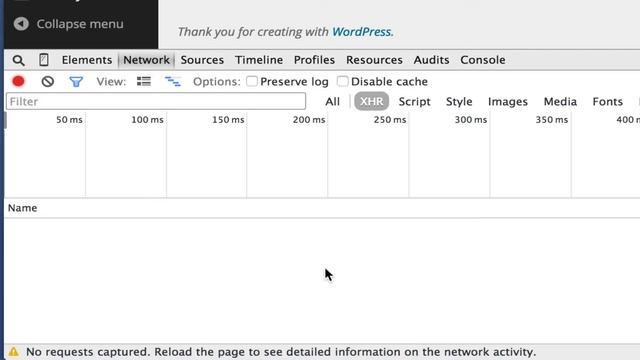The image size is (640, 360).
Task: Click the 'Options:' label text
Action: [x=217, y=82]
